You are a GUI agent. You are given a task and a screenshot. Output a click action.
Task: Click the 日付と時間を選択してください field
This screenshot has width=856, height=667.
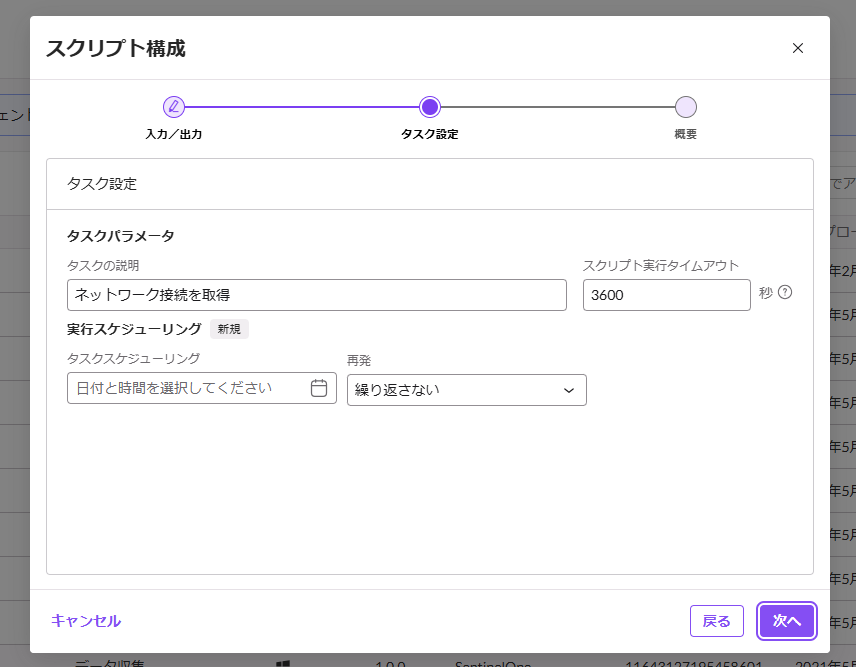coord(188,388)
